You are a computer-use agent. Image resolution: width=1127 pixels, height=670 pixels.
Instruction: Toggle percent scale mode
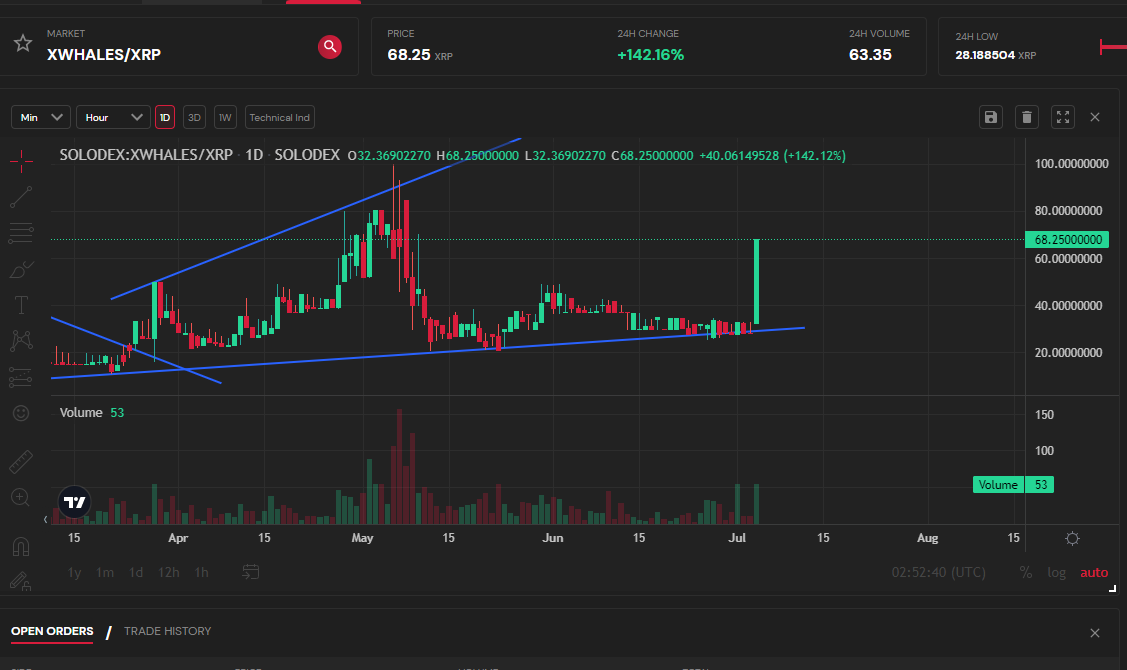click(x=1026, y=572)
